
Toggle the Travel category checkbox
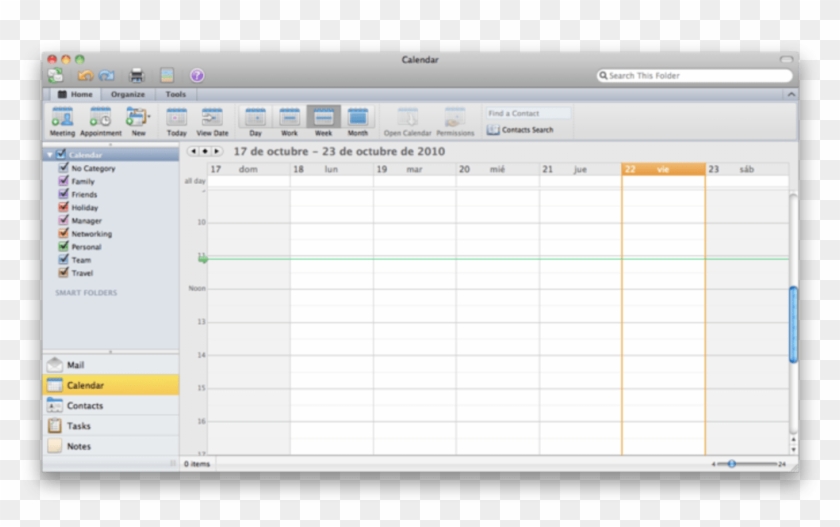point(63,273)
